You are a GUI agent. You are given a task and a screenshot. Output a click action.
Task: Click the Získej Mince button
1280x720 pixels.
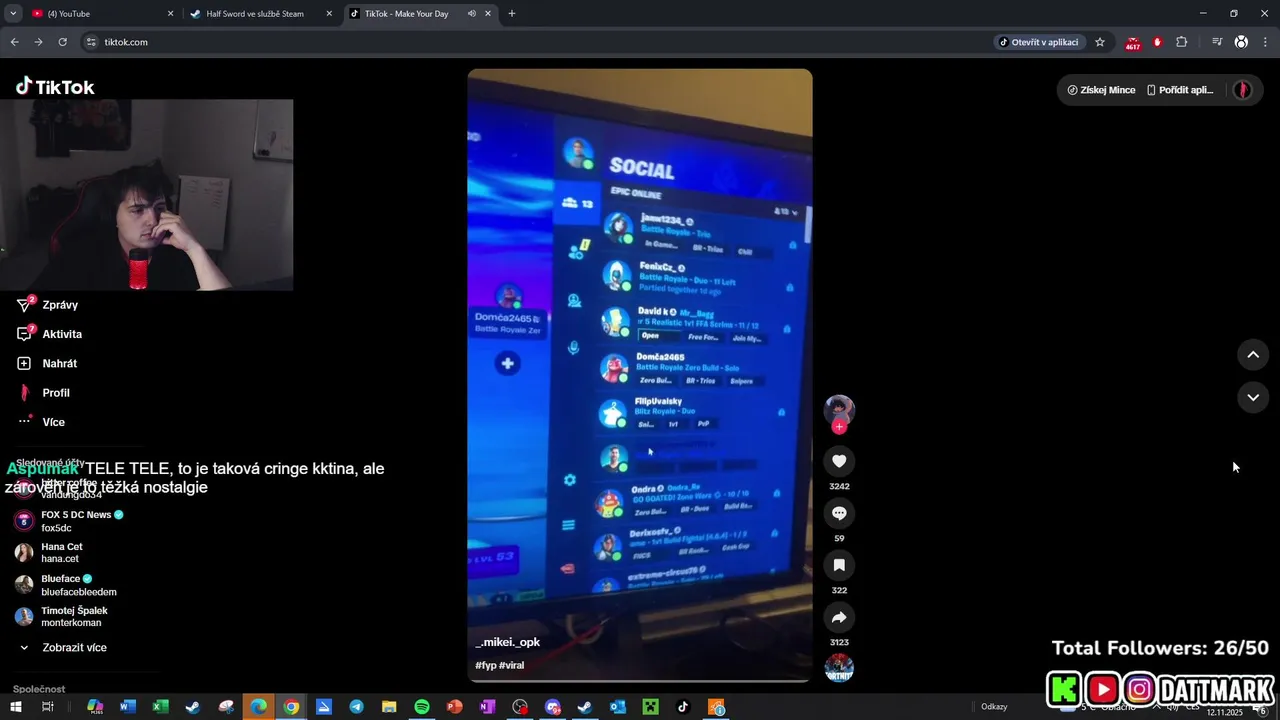(1101, 90)
